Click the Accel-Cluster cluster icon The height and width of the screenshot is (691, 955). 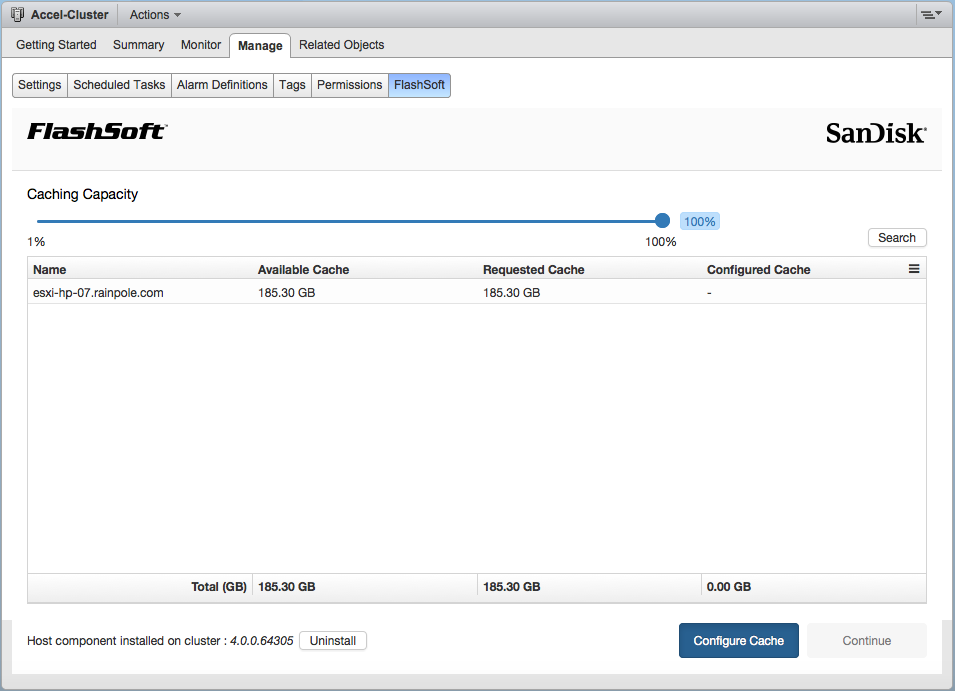point(17,15)
